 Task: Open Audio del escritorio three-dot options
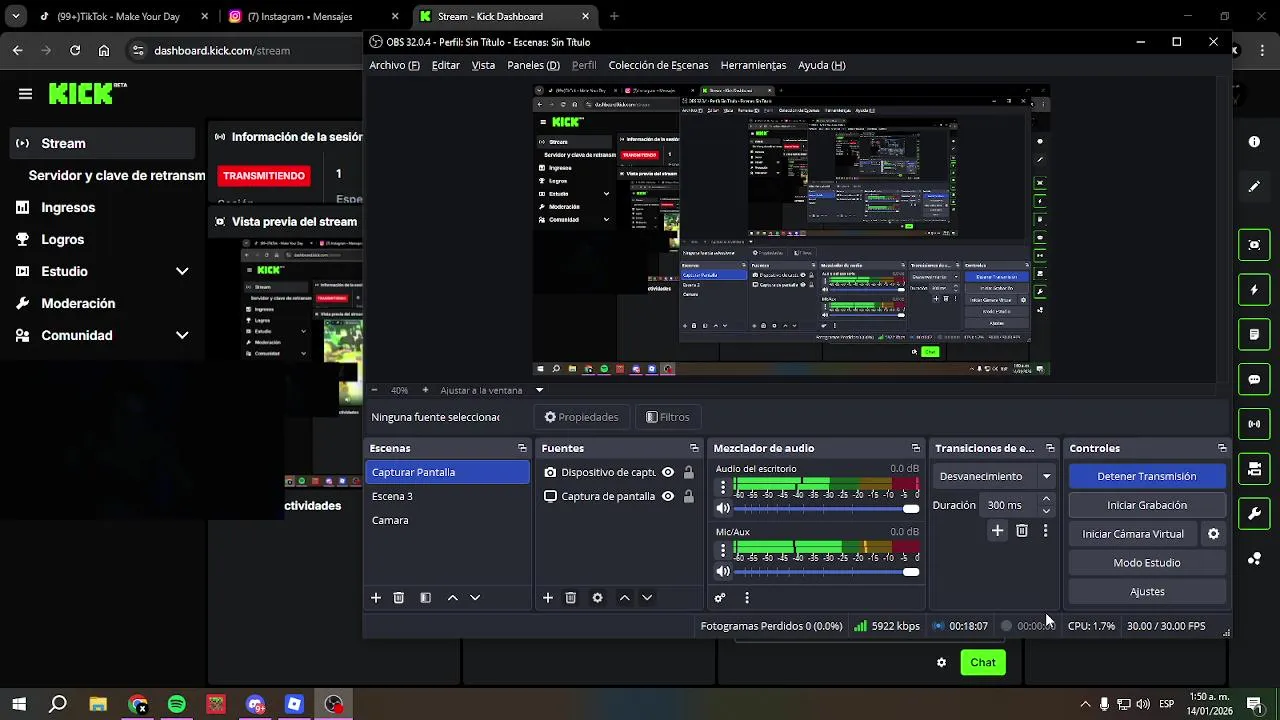[x=723, y=488]
